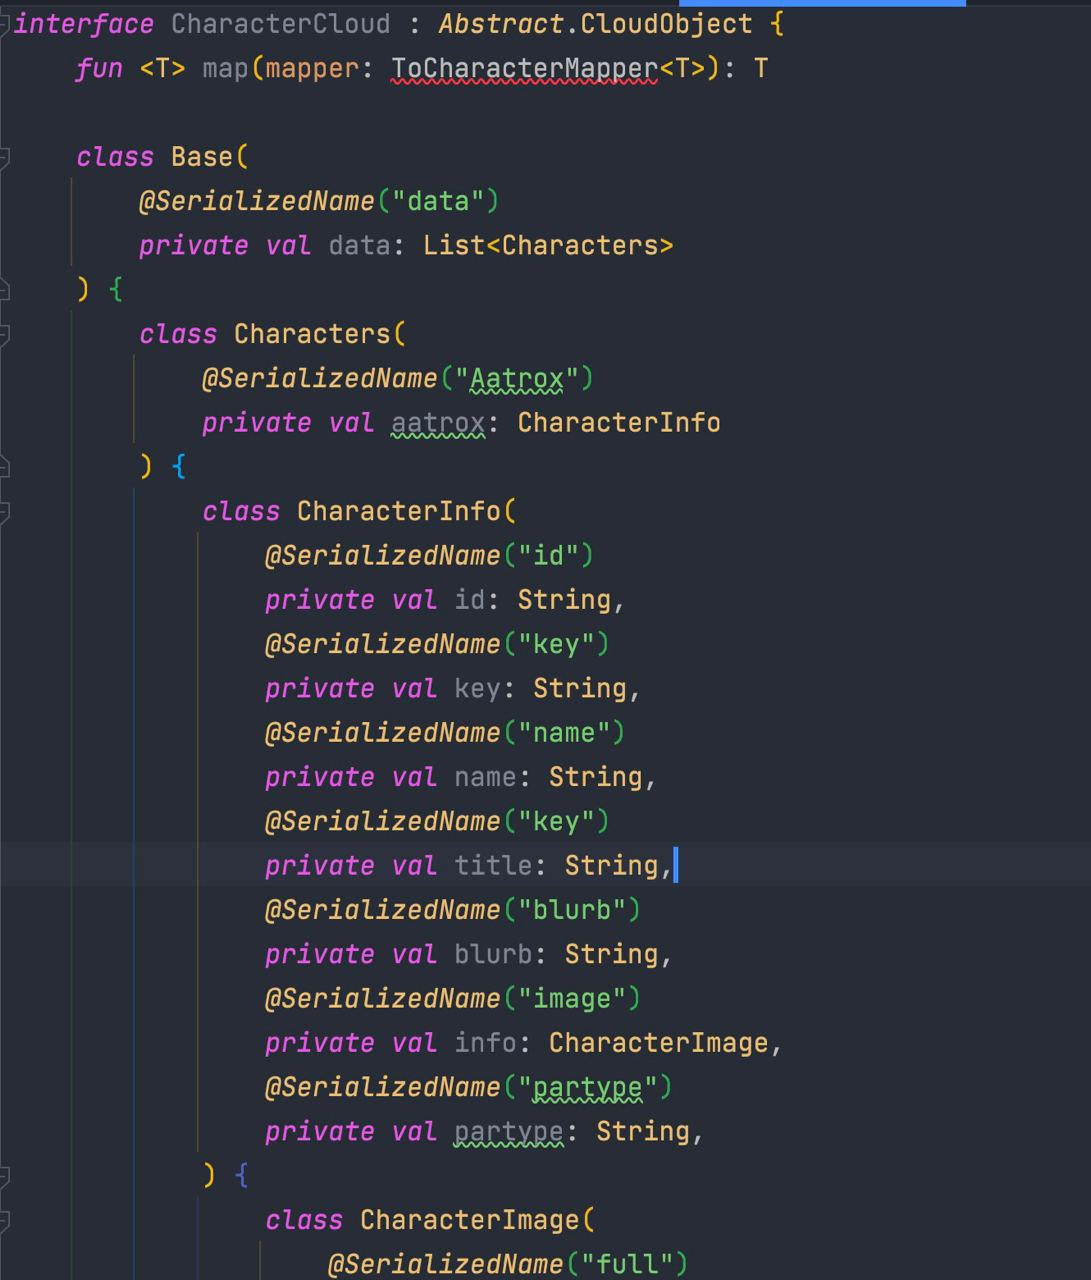This screenshot has height=1280, width=1091.
Task: Click CharacterImage type on the info line
Action: (658, 1043)
